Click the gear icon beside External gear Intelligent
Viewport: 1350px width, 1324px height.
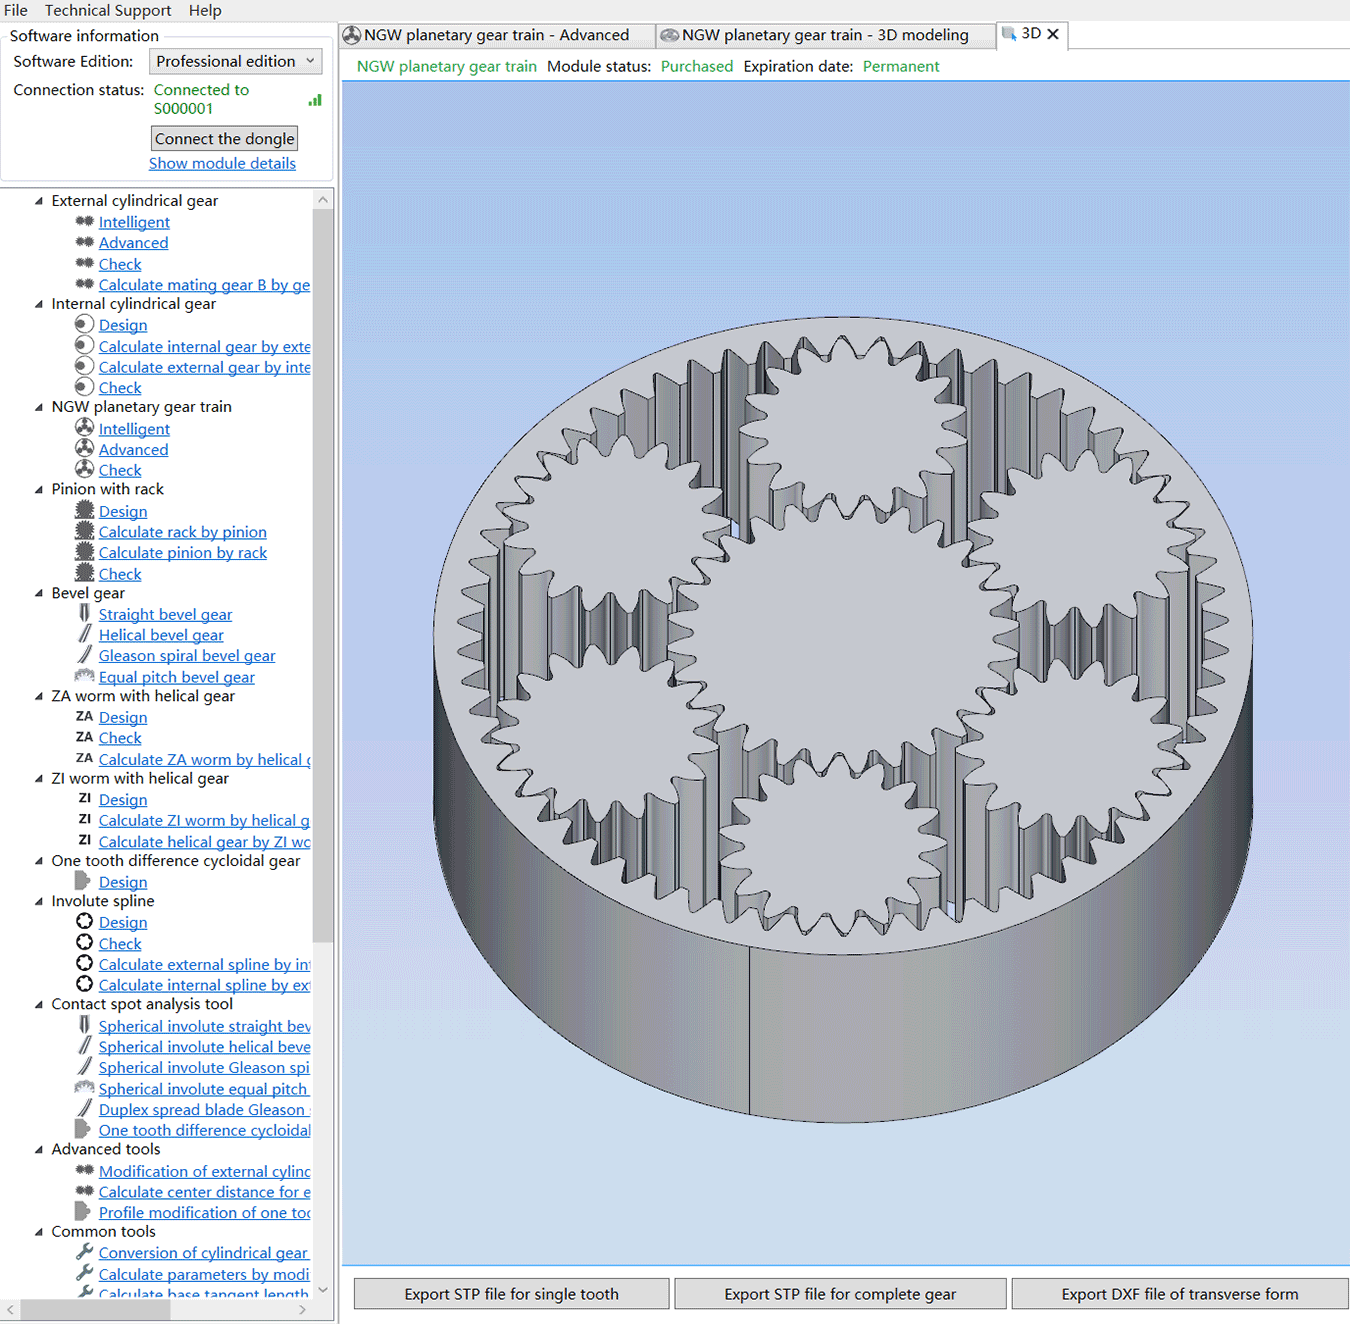(x=84, y=222)
